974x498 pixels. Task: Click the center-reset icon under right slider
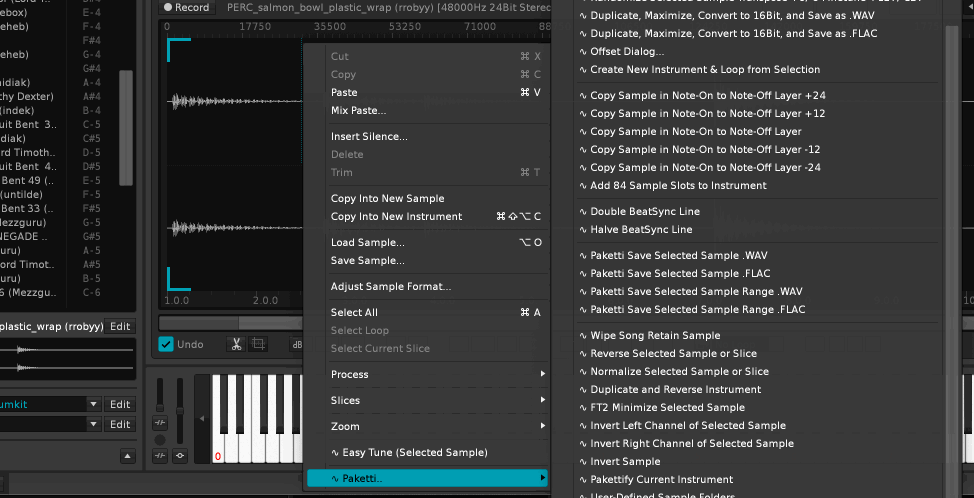180,457
